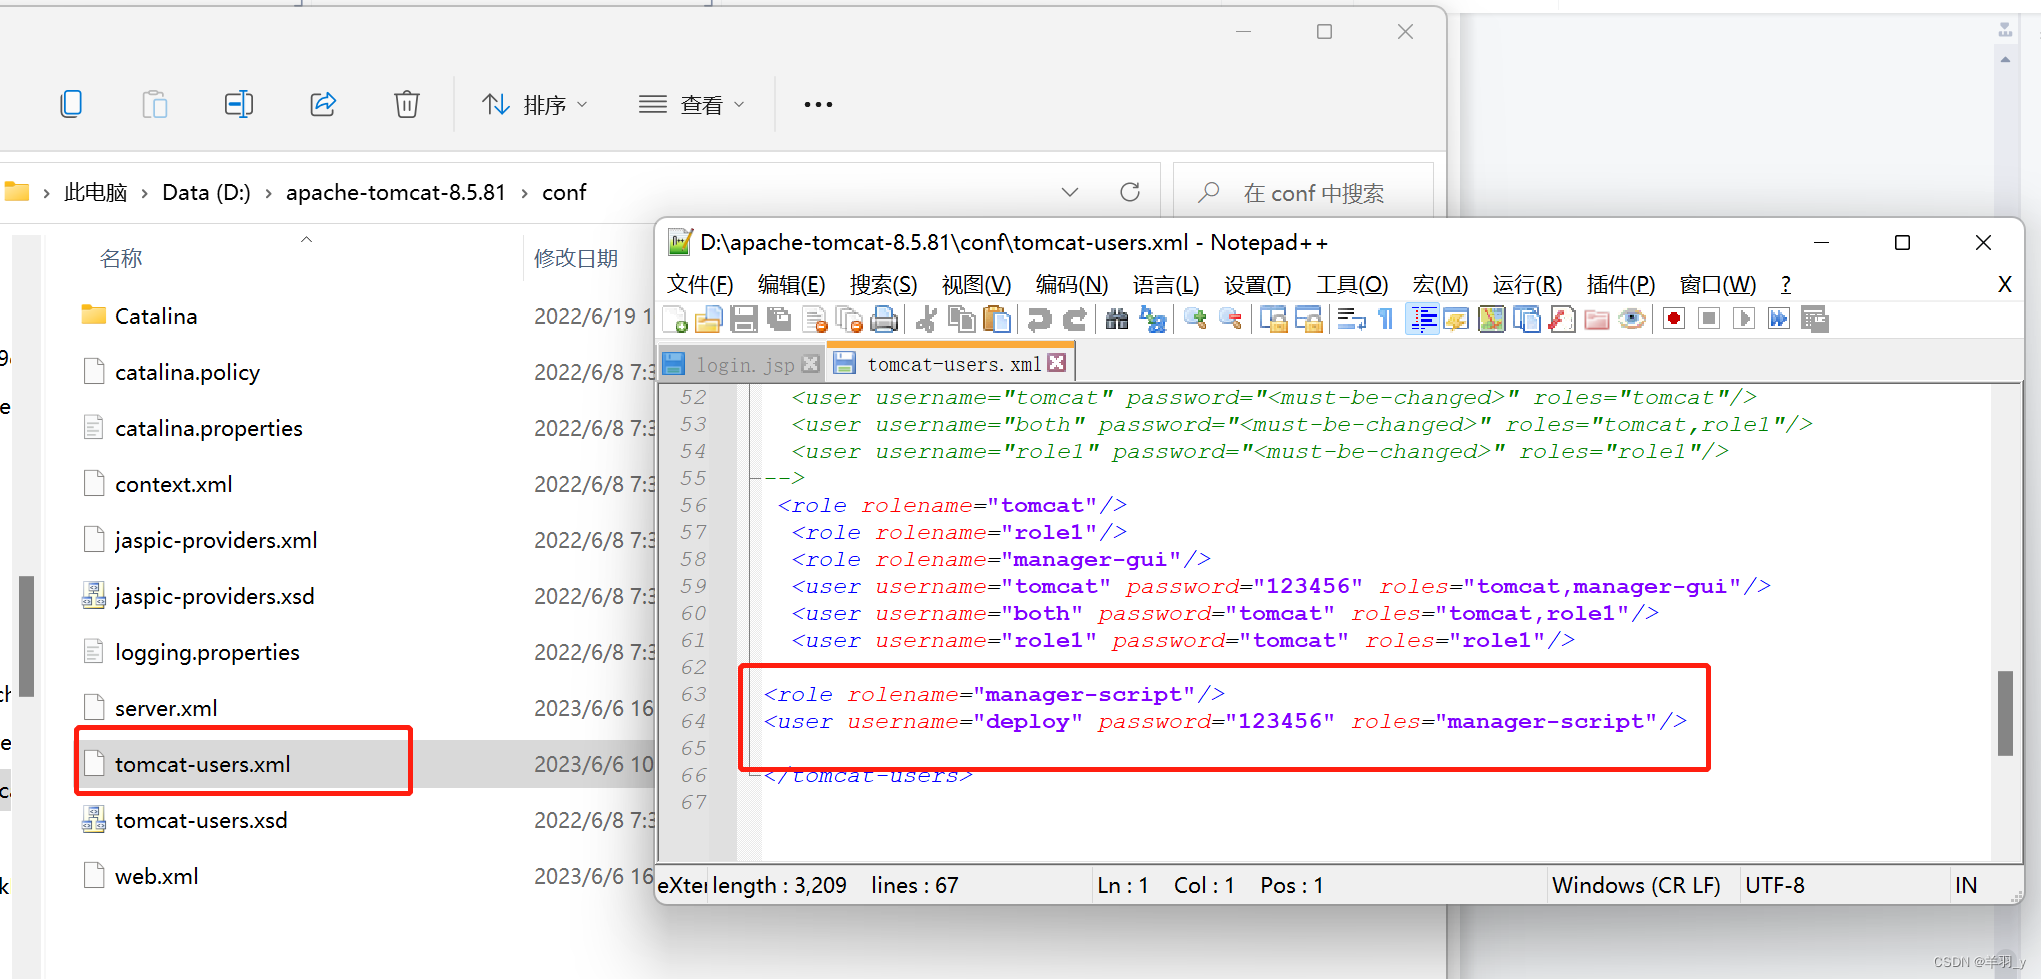Open the 查看 view dropdown in Explorer
This screenshot has height=979, width=2041.
[x=692, y=104]
